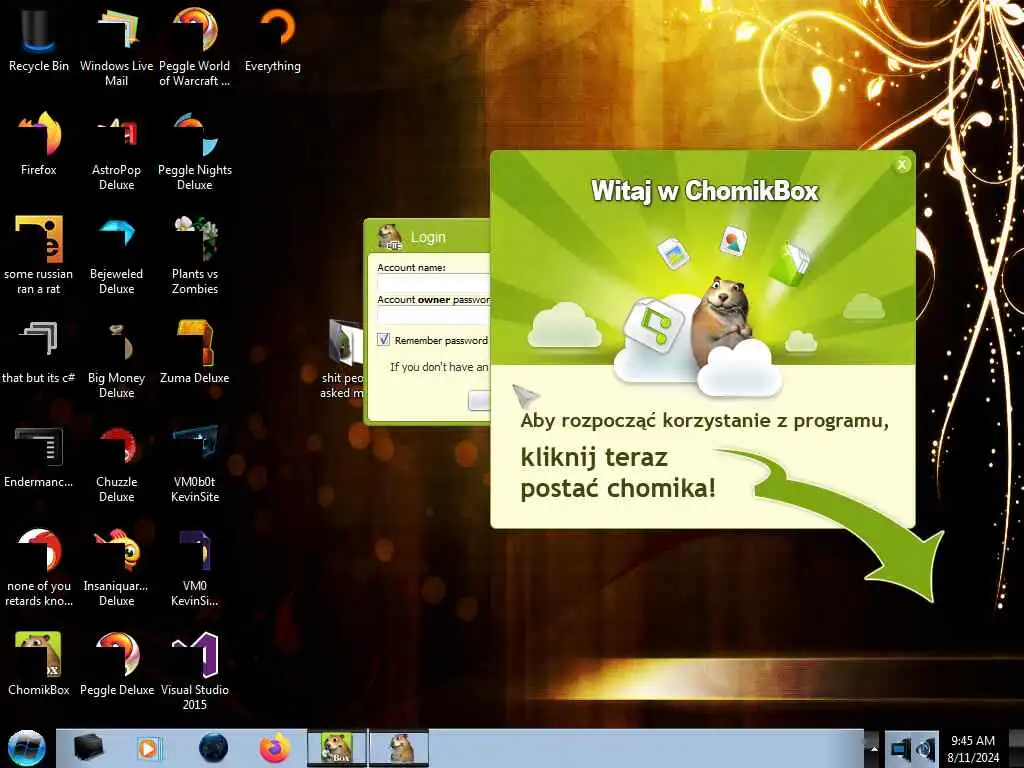Show hidden system tray icons arrow
The height and width of the screenshot is (768, 1024).
click(x=872, y=748)
